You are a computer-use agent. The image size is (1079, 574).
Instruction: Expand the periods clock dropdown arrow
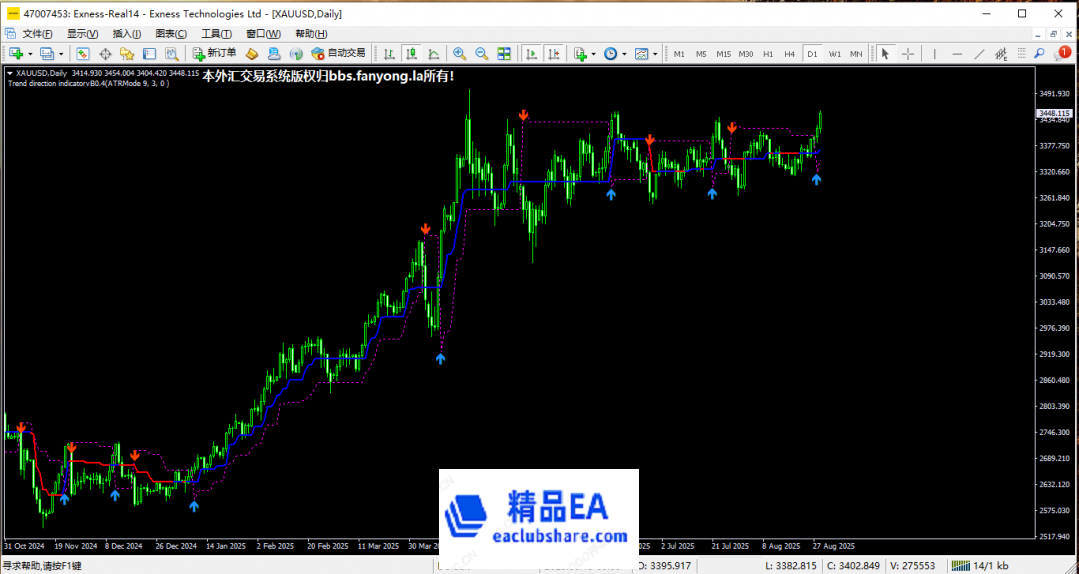click(x=624, y=54)
